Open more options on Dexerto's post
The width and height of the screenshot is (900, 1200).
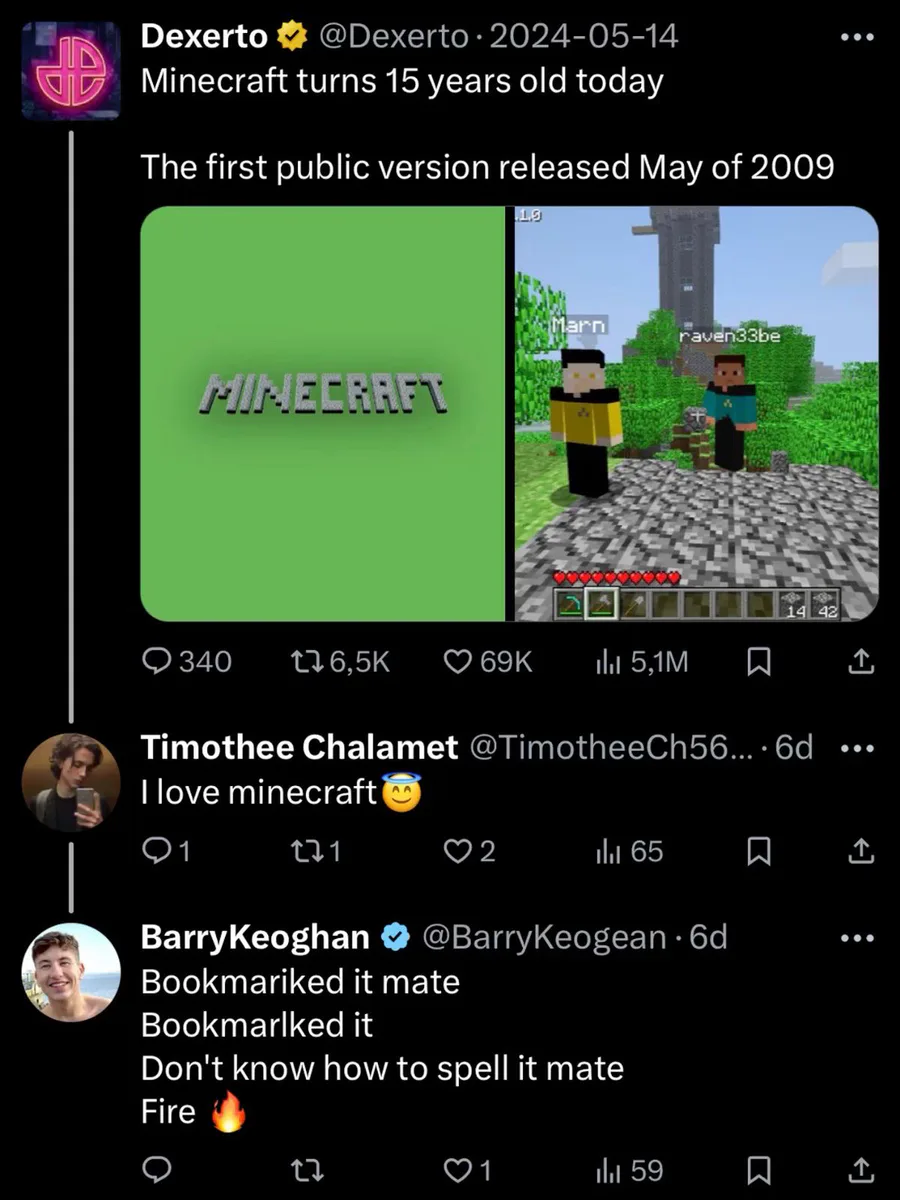coord(857,37)
